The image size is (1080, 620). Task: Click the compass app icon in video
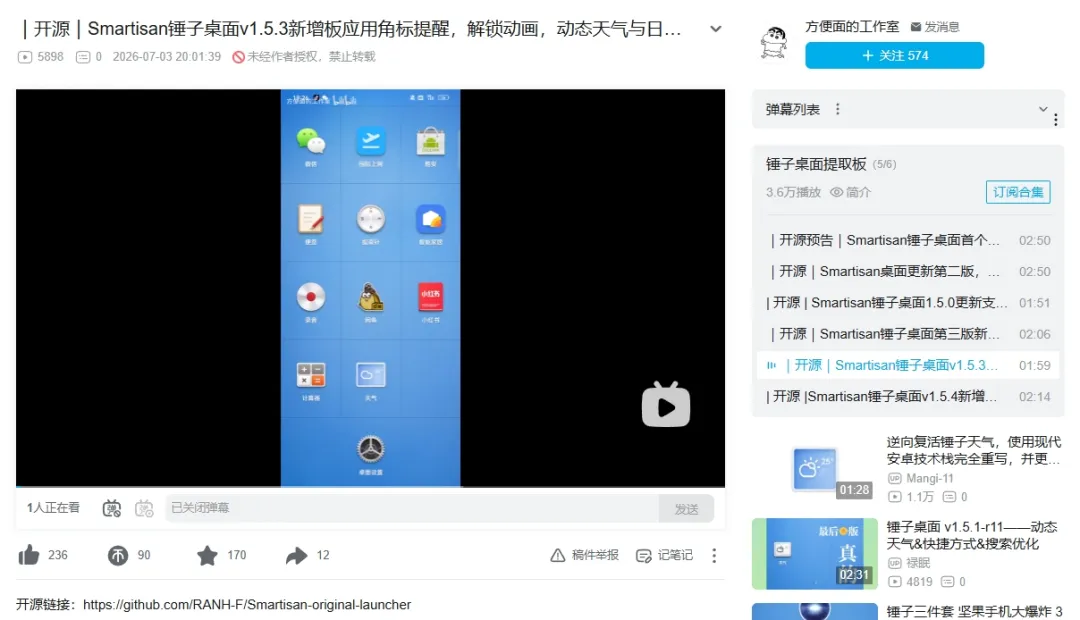pos(371,220)
